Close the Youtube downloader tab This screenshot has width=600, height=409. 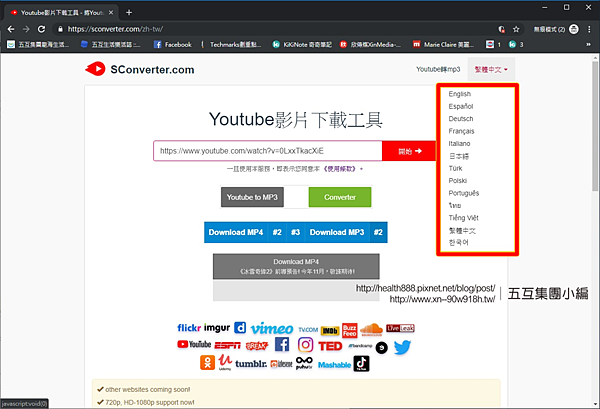pos(111,13)
